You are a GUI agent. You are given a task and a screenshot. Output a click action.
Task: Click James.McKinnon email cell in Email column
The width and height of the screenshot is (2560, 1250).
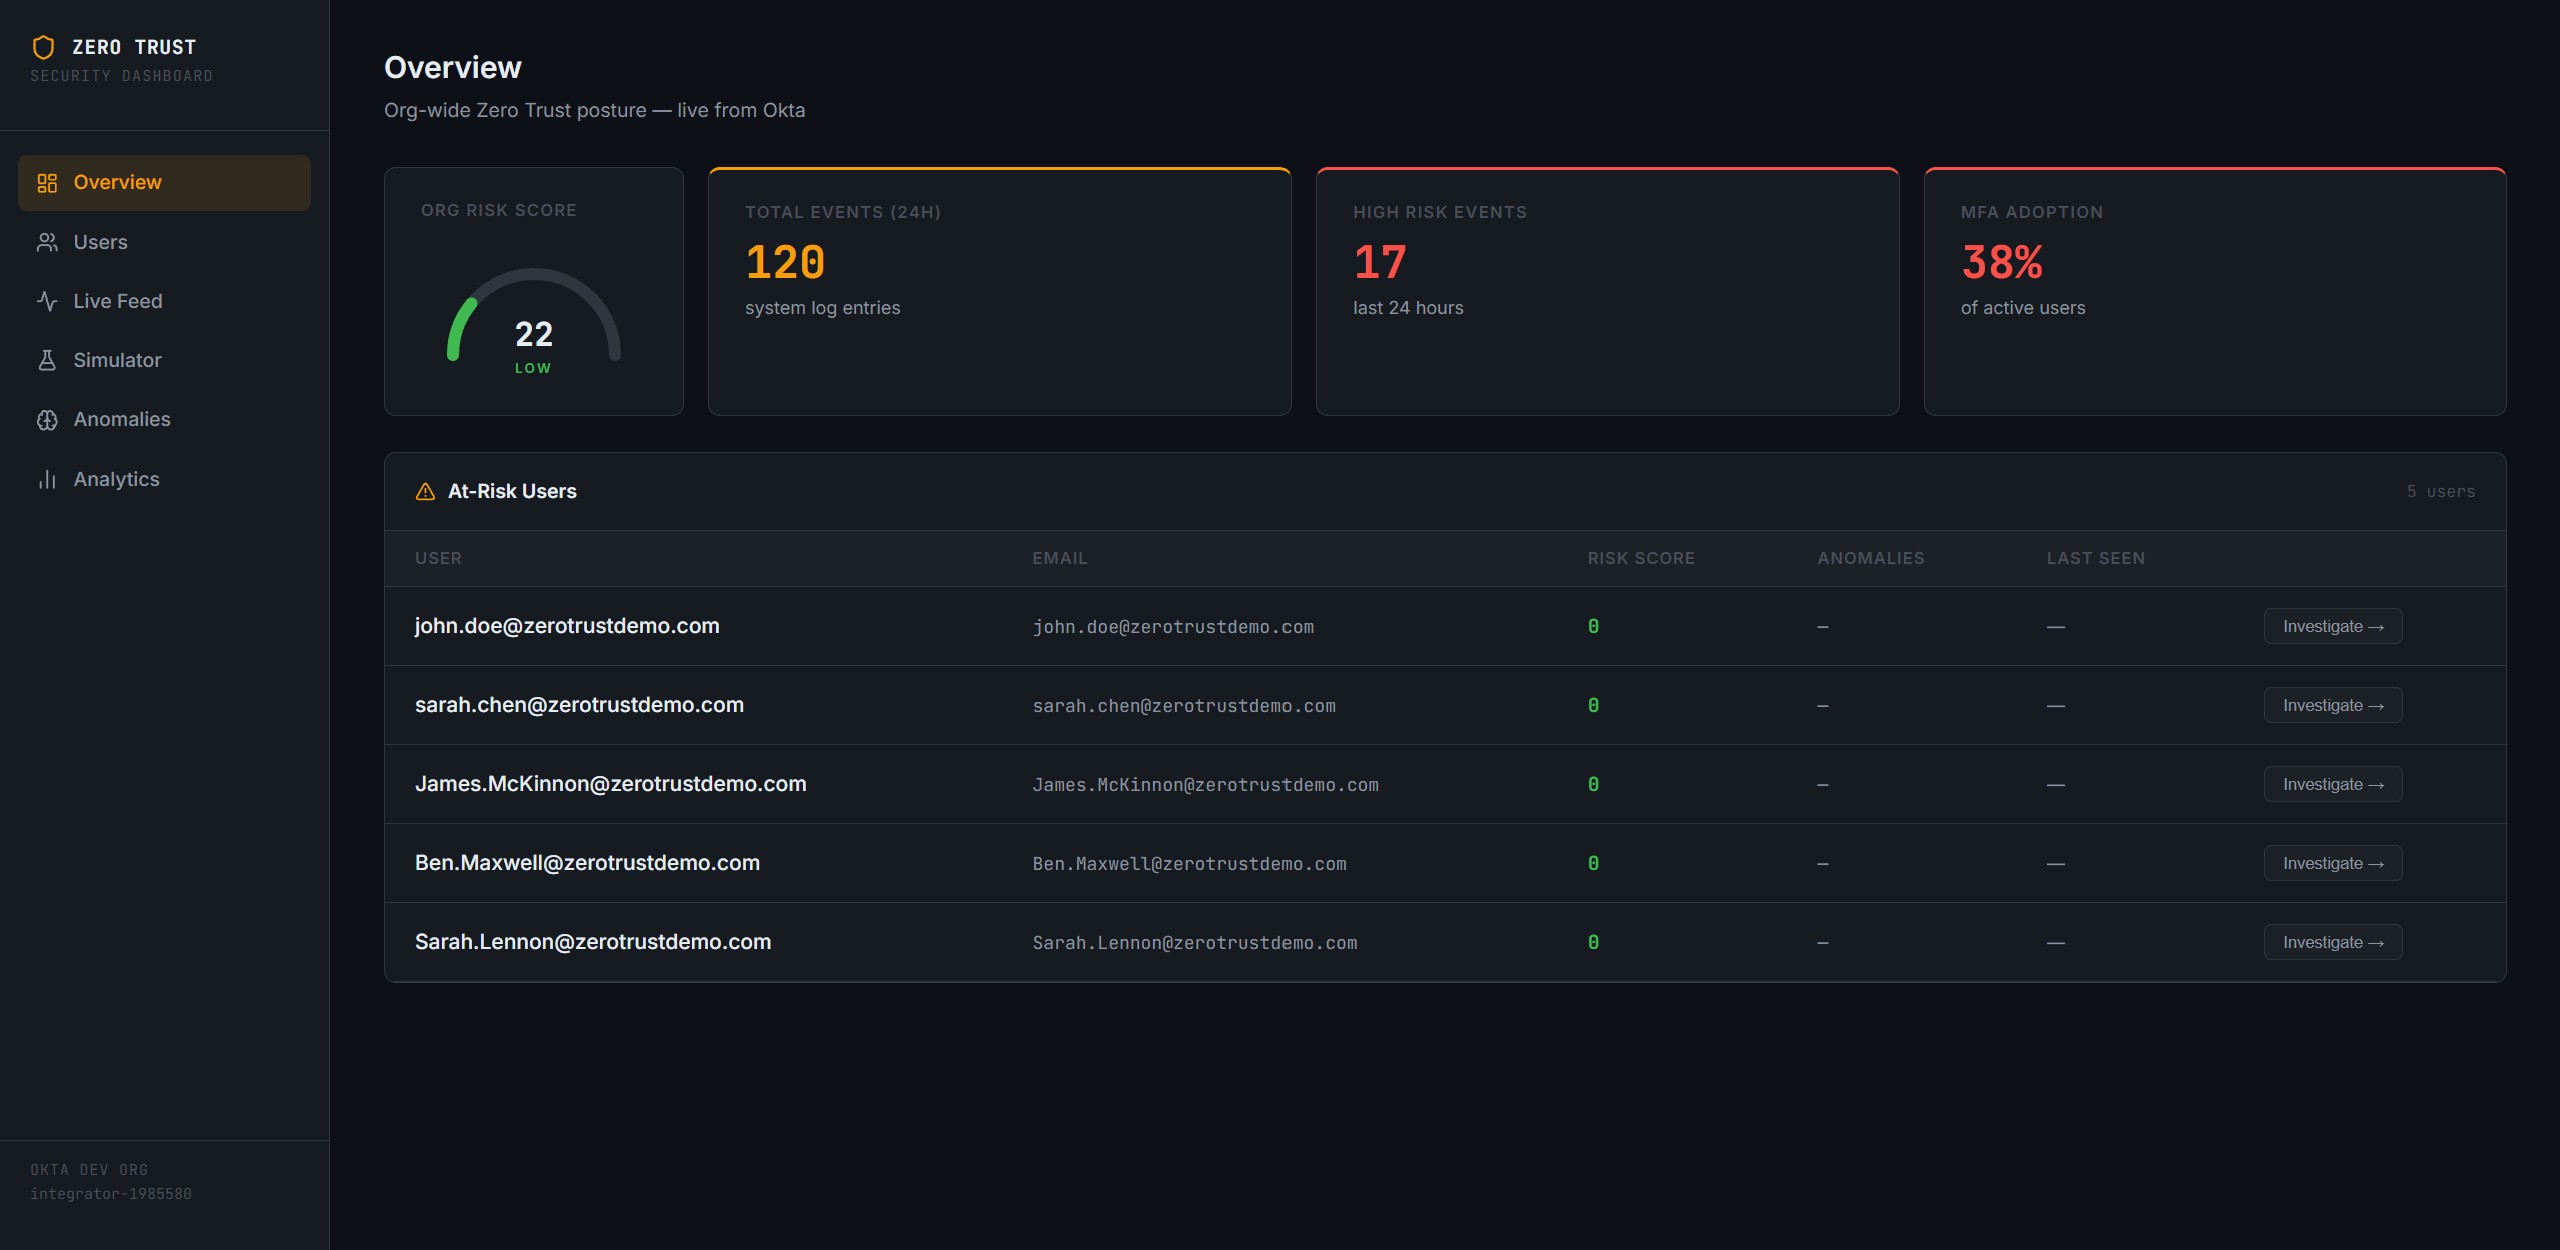click(1205, 785)
